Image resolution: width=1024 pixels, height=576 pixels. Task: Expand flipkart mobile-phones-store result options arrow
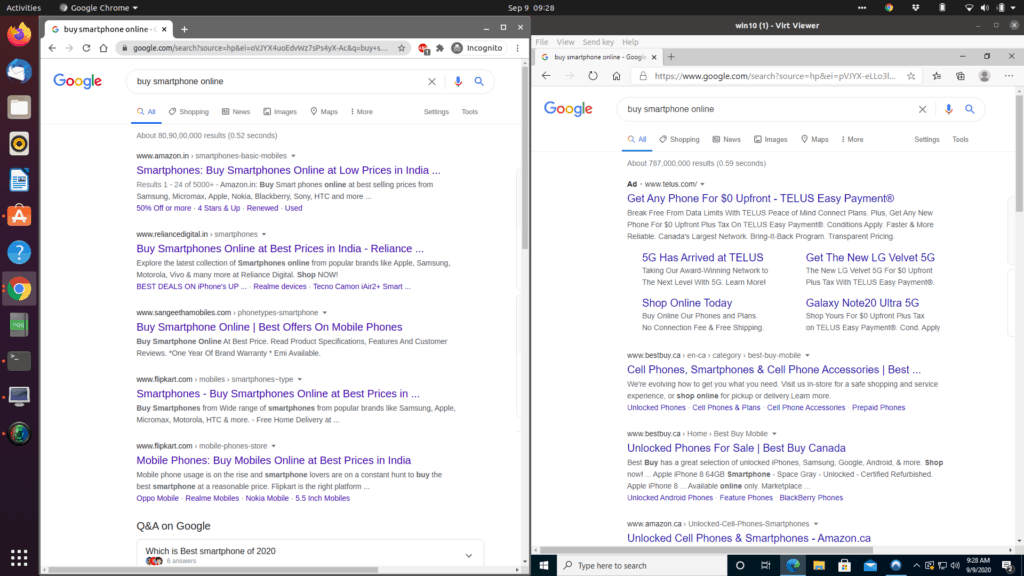[x=274, y=446]
